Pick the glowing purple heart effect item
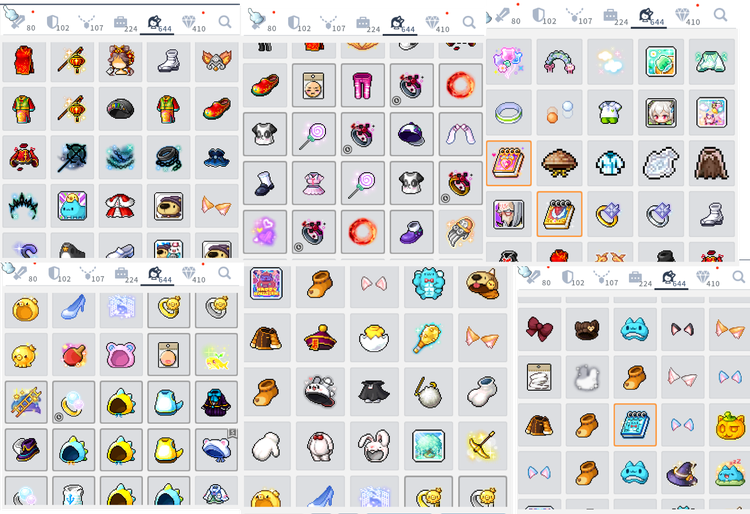 point(265,232)
